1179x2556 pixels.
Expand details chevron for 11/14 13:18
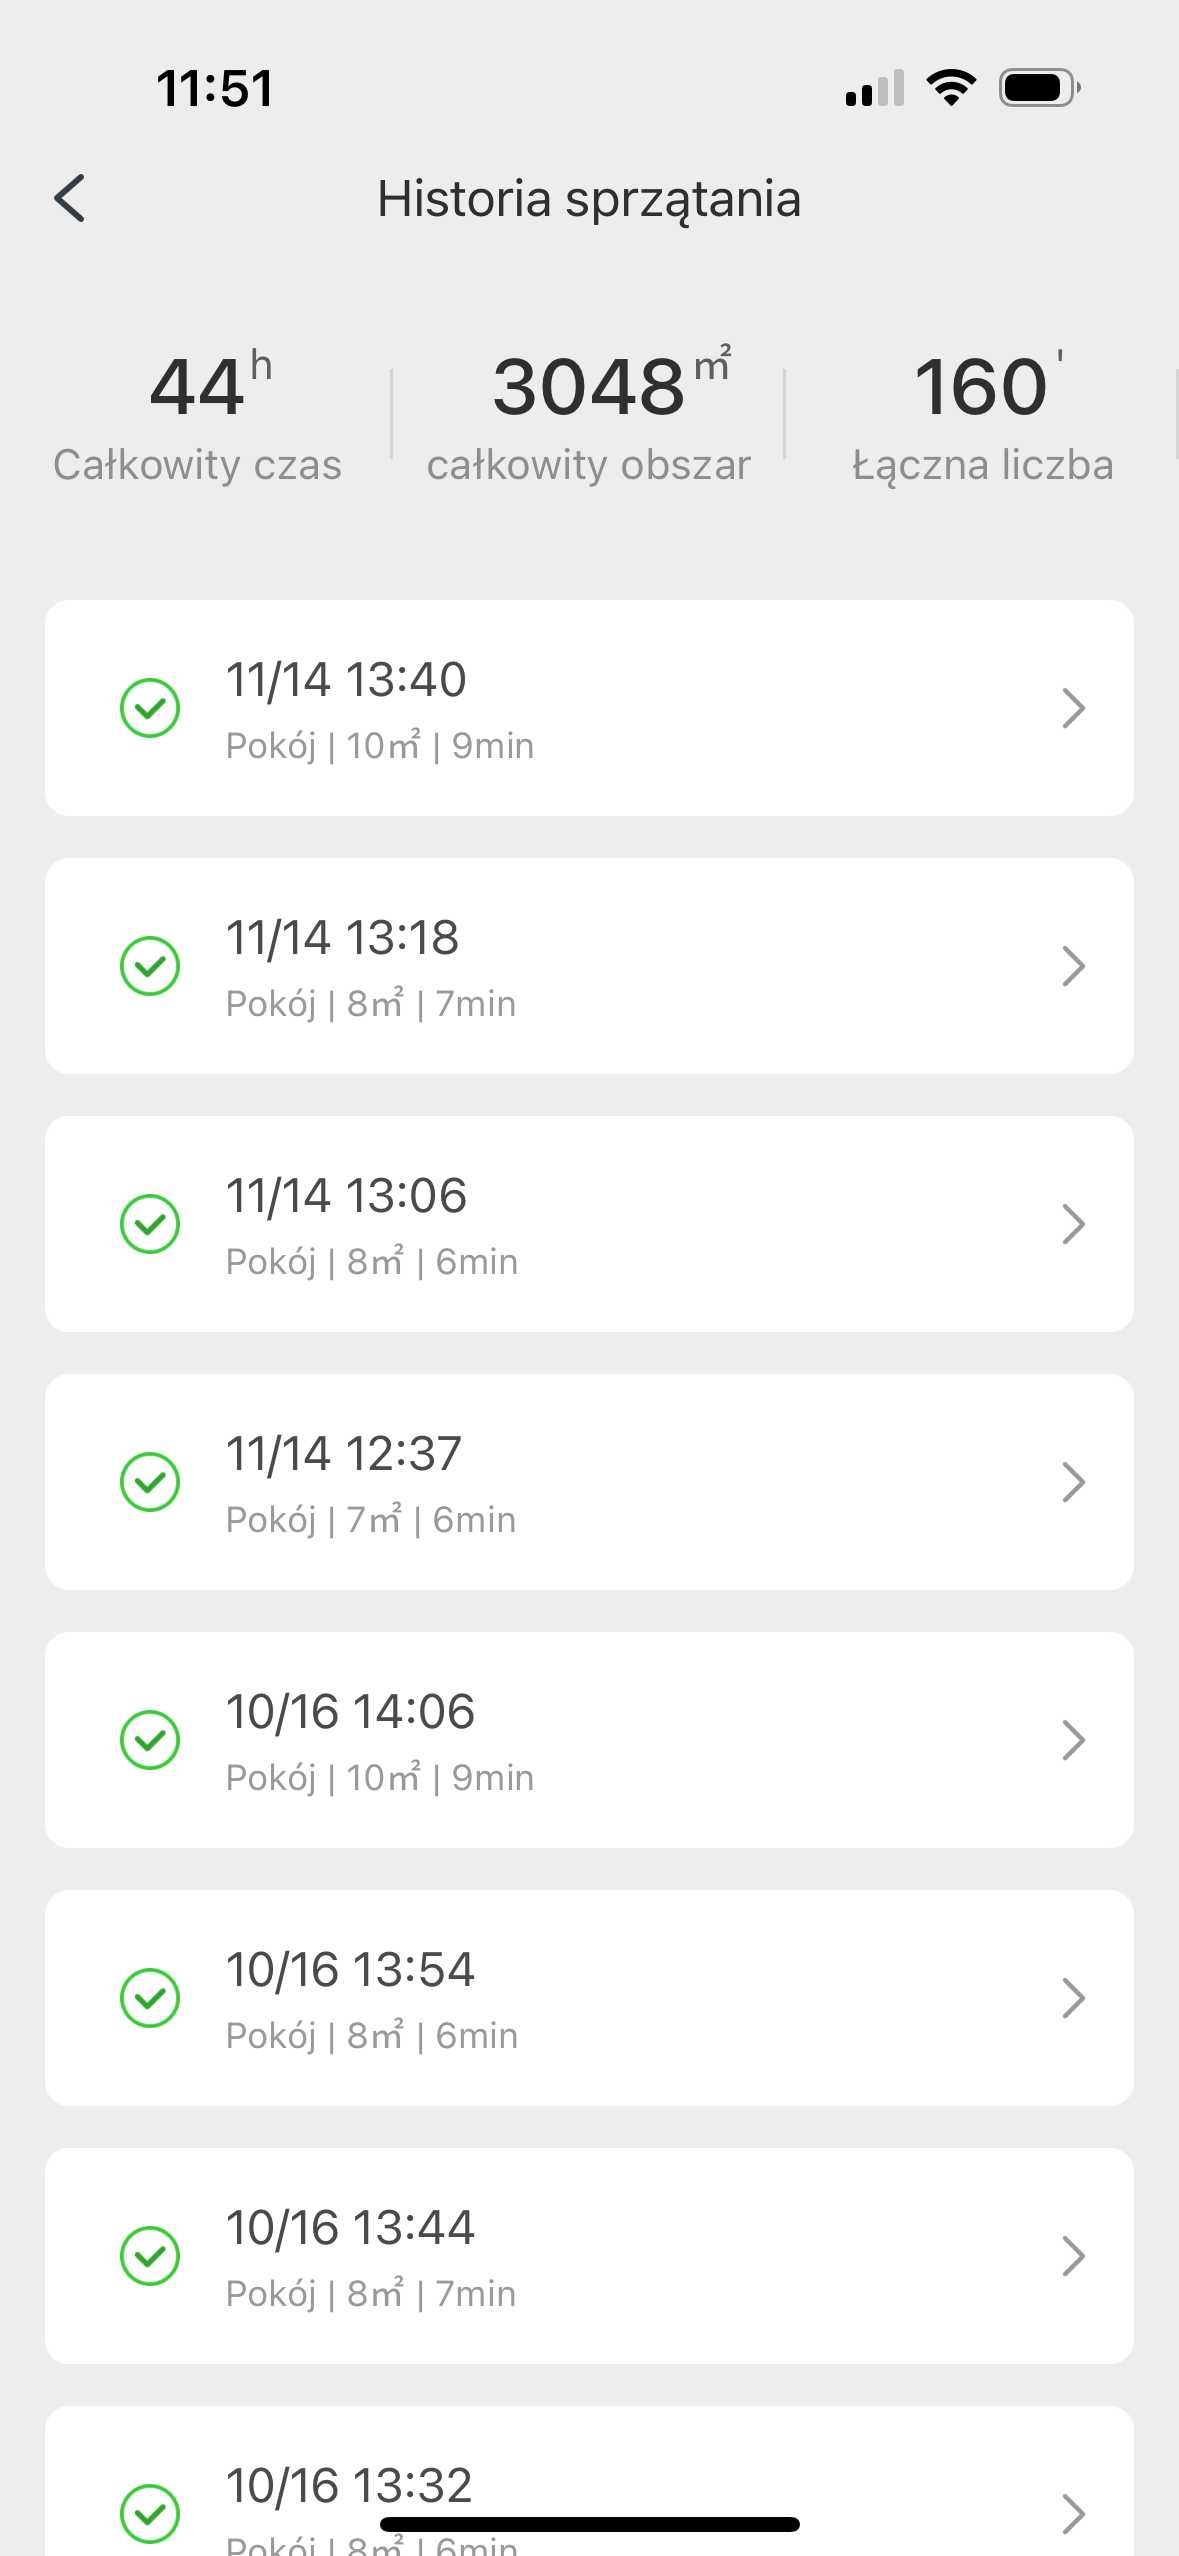(x=1073, y=966)
